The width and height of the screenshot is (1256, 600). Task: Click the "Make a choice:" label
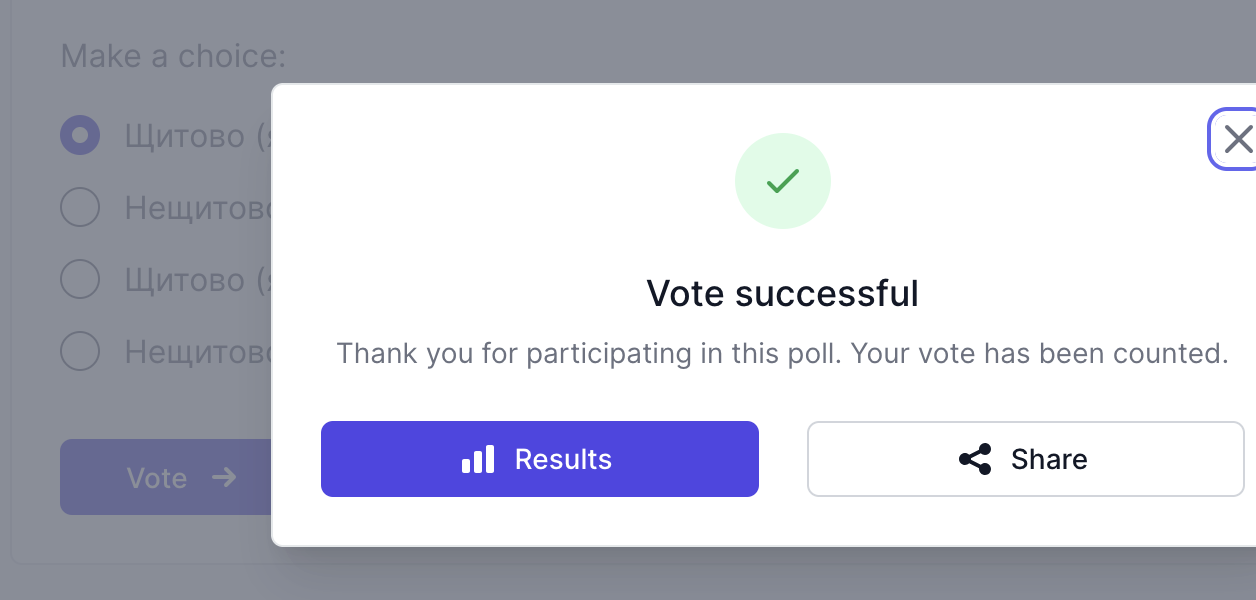pos(173,56)
